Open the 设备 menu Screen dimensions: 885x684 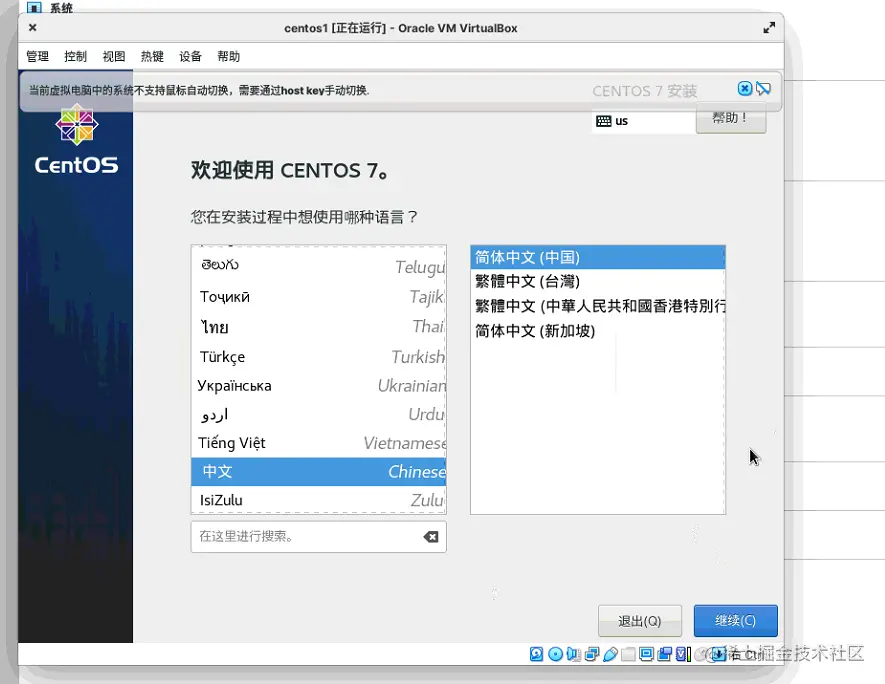[x=190, y=56]
